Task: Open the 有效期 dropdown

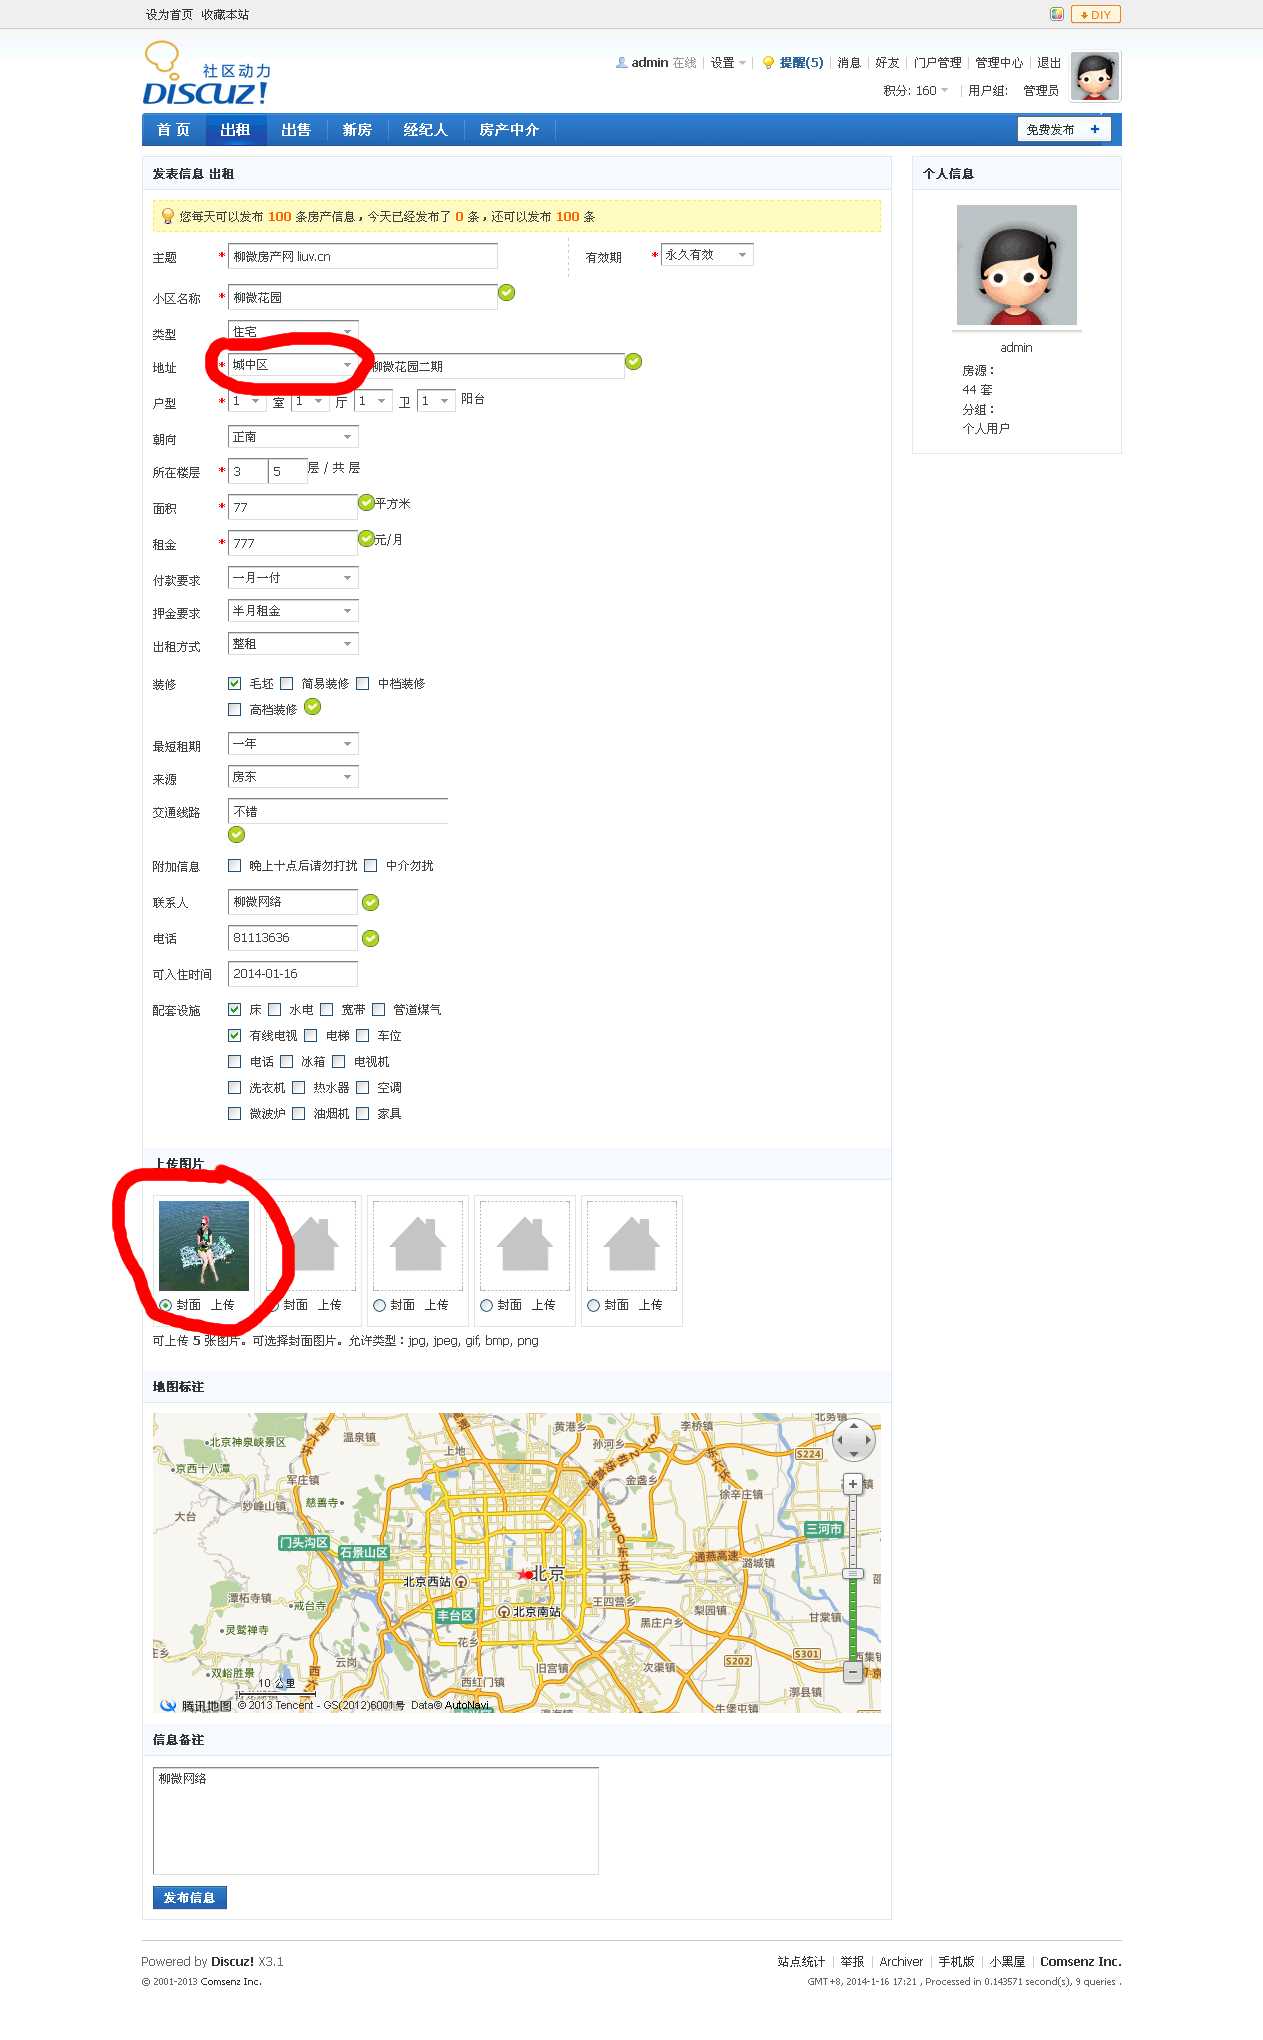Action: tap(707, 255)
